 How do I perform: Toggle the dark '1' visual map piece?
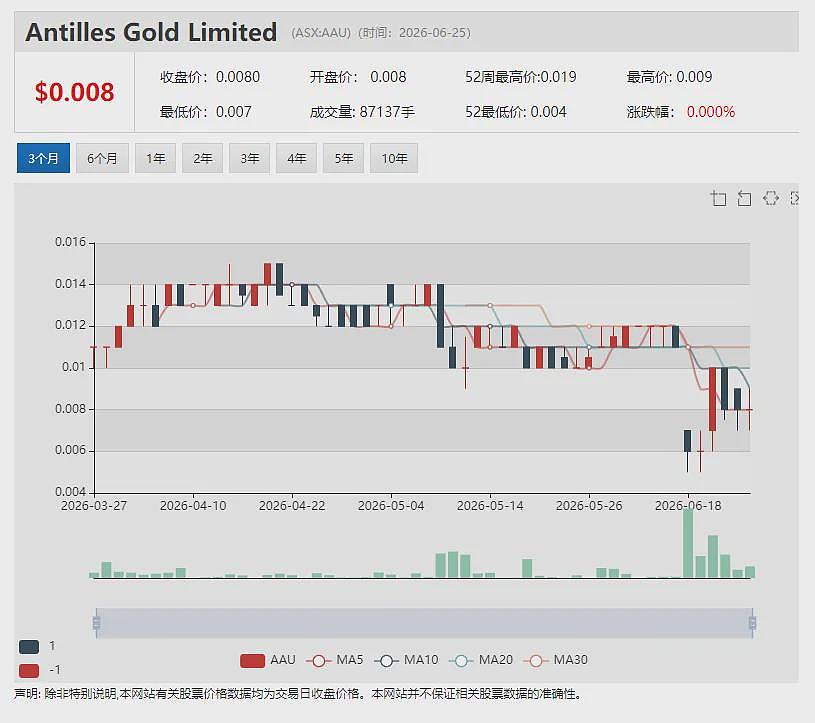point(29,647)
